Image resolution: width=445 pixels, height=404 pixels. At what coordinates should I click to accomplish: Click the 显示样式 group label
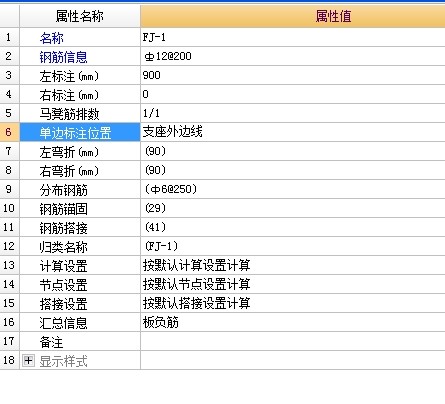[63, 361]
